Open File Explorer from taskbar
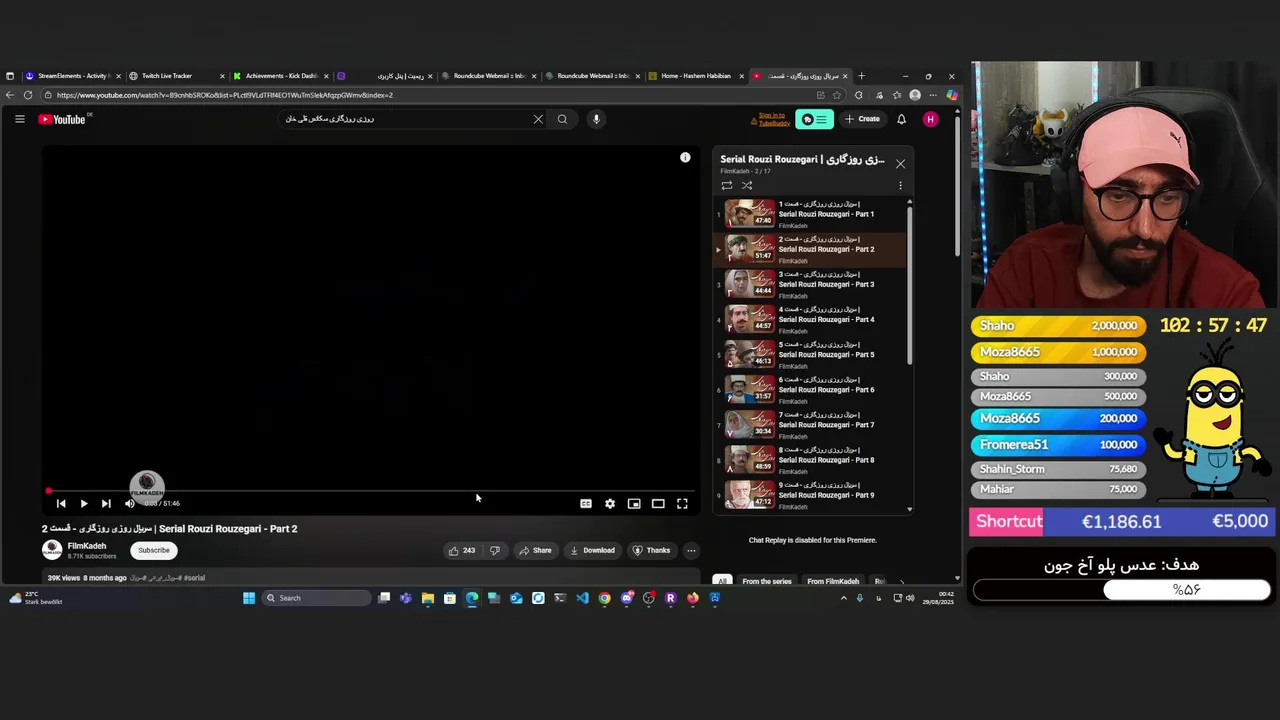 click(x=428, y=598)
